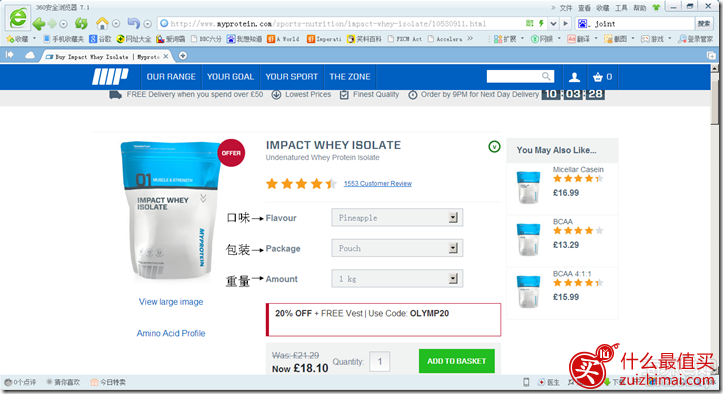Click the browser URL address field
Screen dimensions: 723x394
coord(341,24)
